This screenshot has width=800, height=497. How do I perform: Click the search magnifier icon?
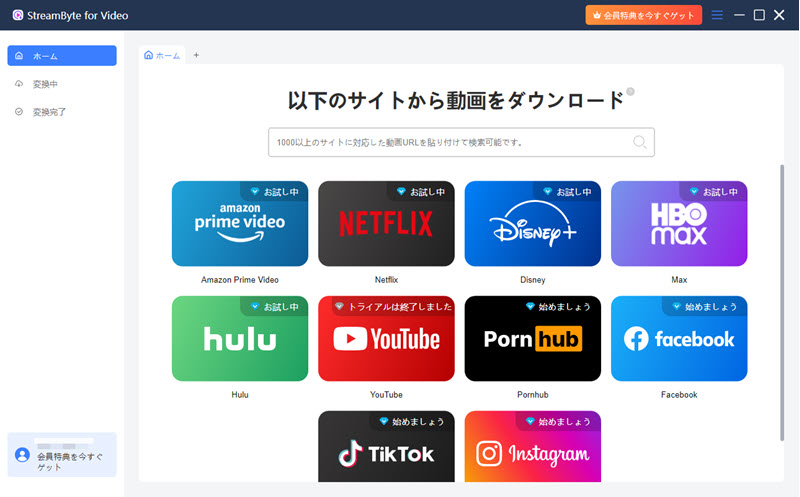[x=639, y=142]
